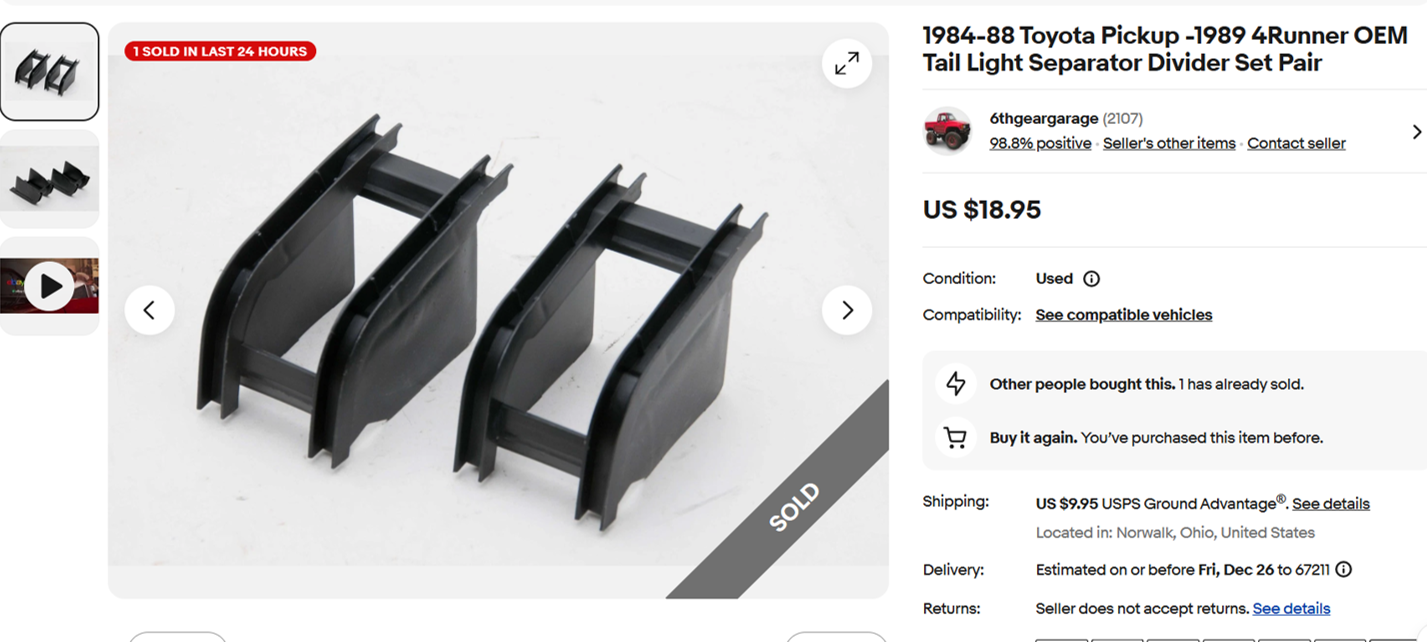
Task: Open the Condition info icon
Action: coord(1092,279)
